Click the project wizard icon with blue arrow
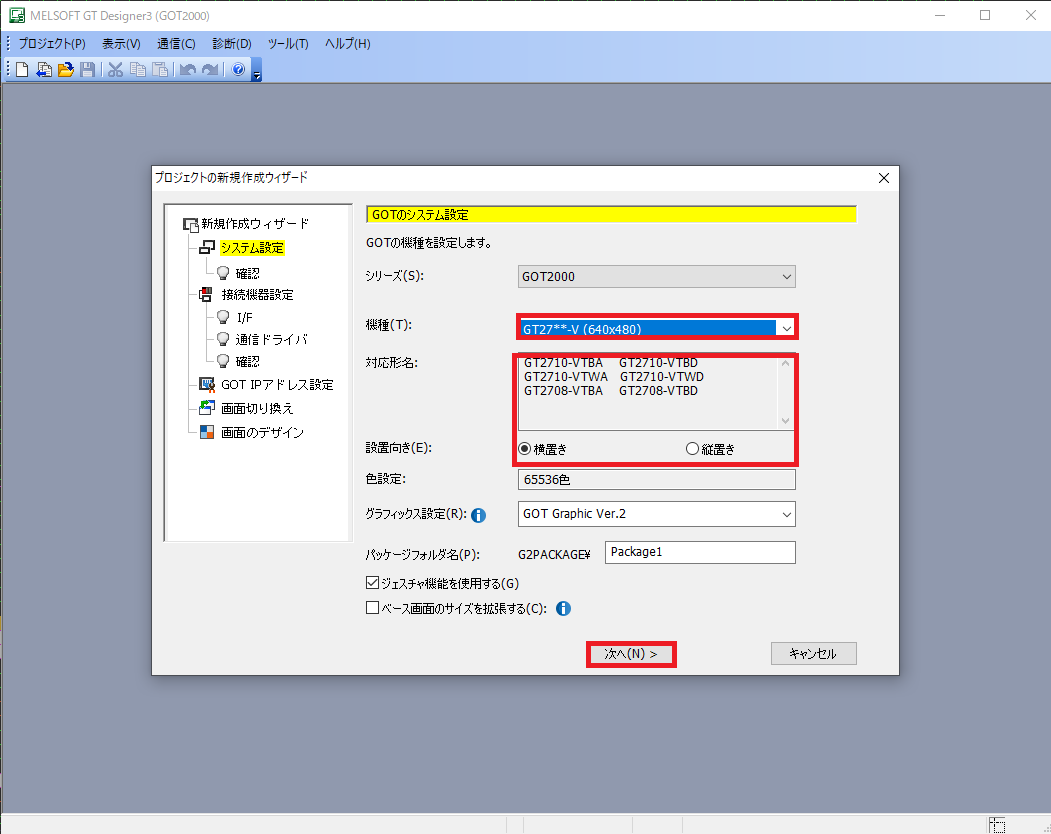 tap(44, 70)
